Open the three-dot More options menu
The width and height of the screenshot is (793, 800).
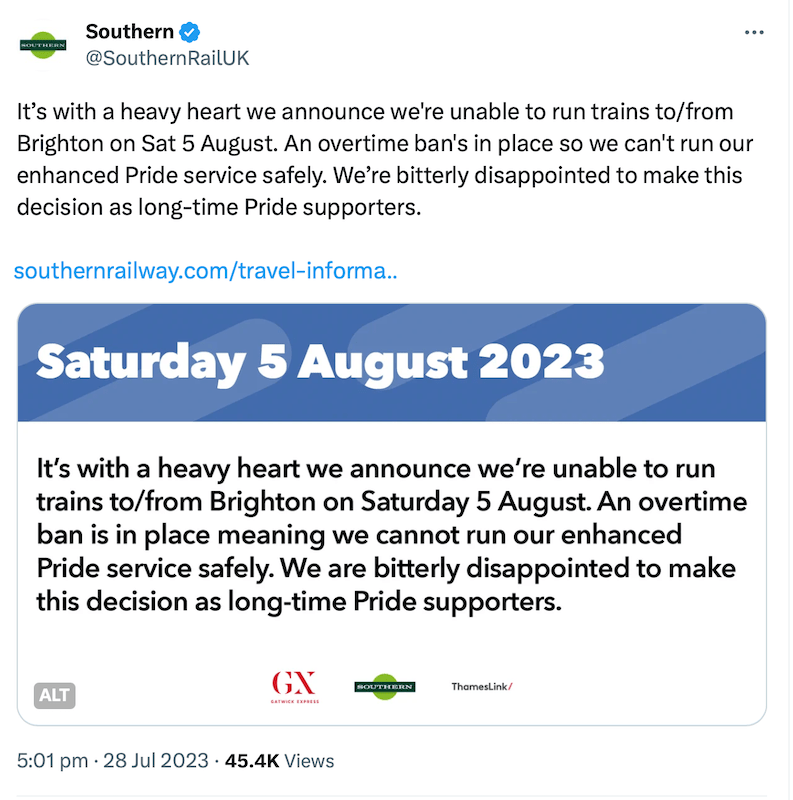coord(755,33)
